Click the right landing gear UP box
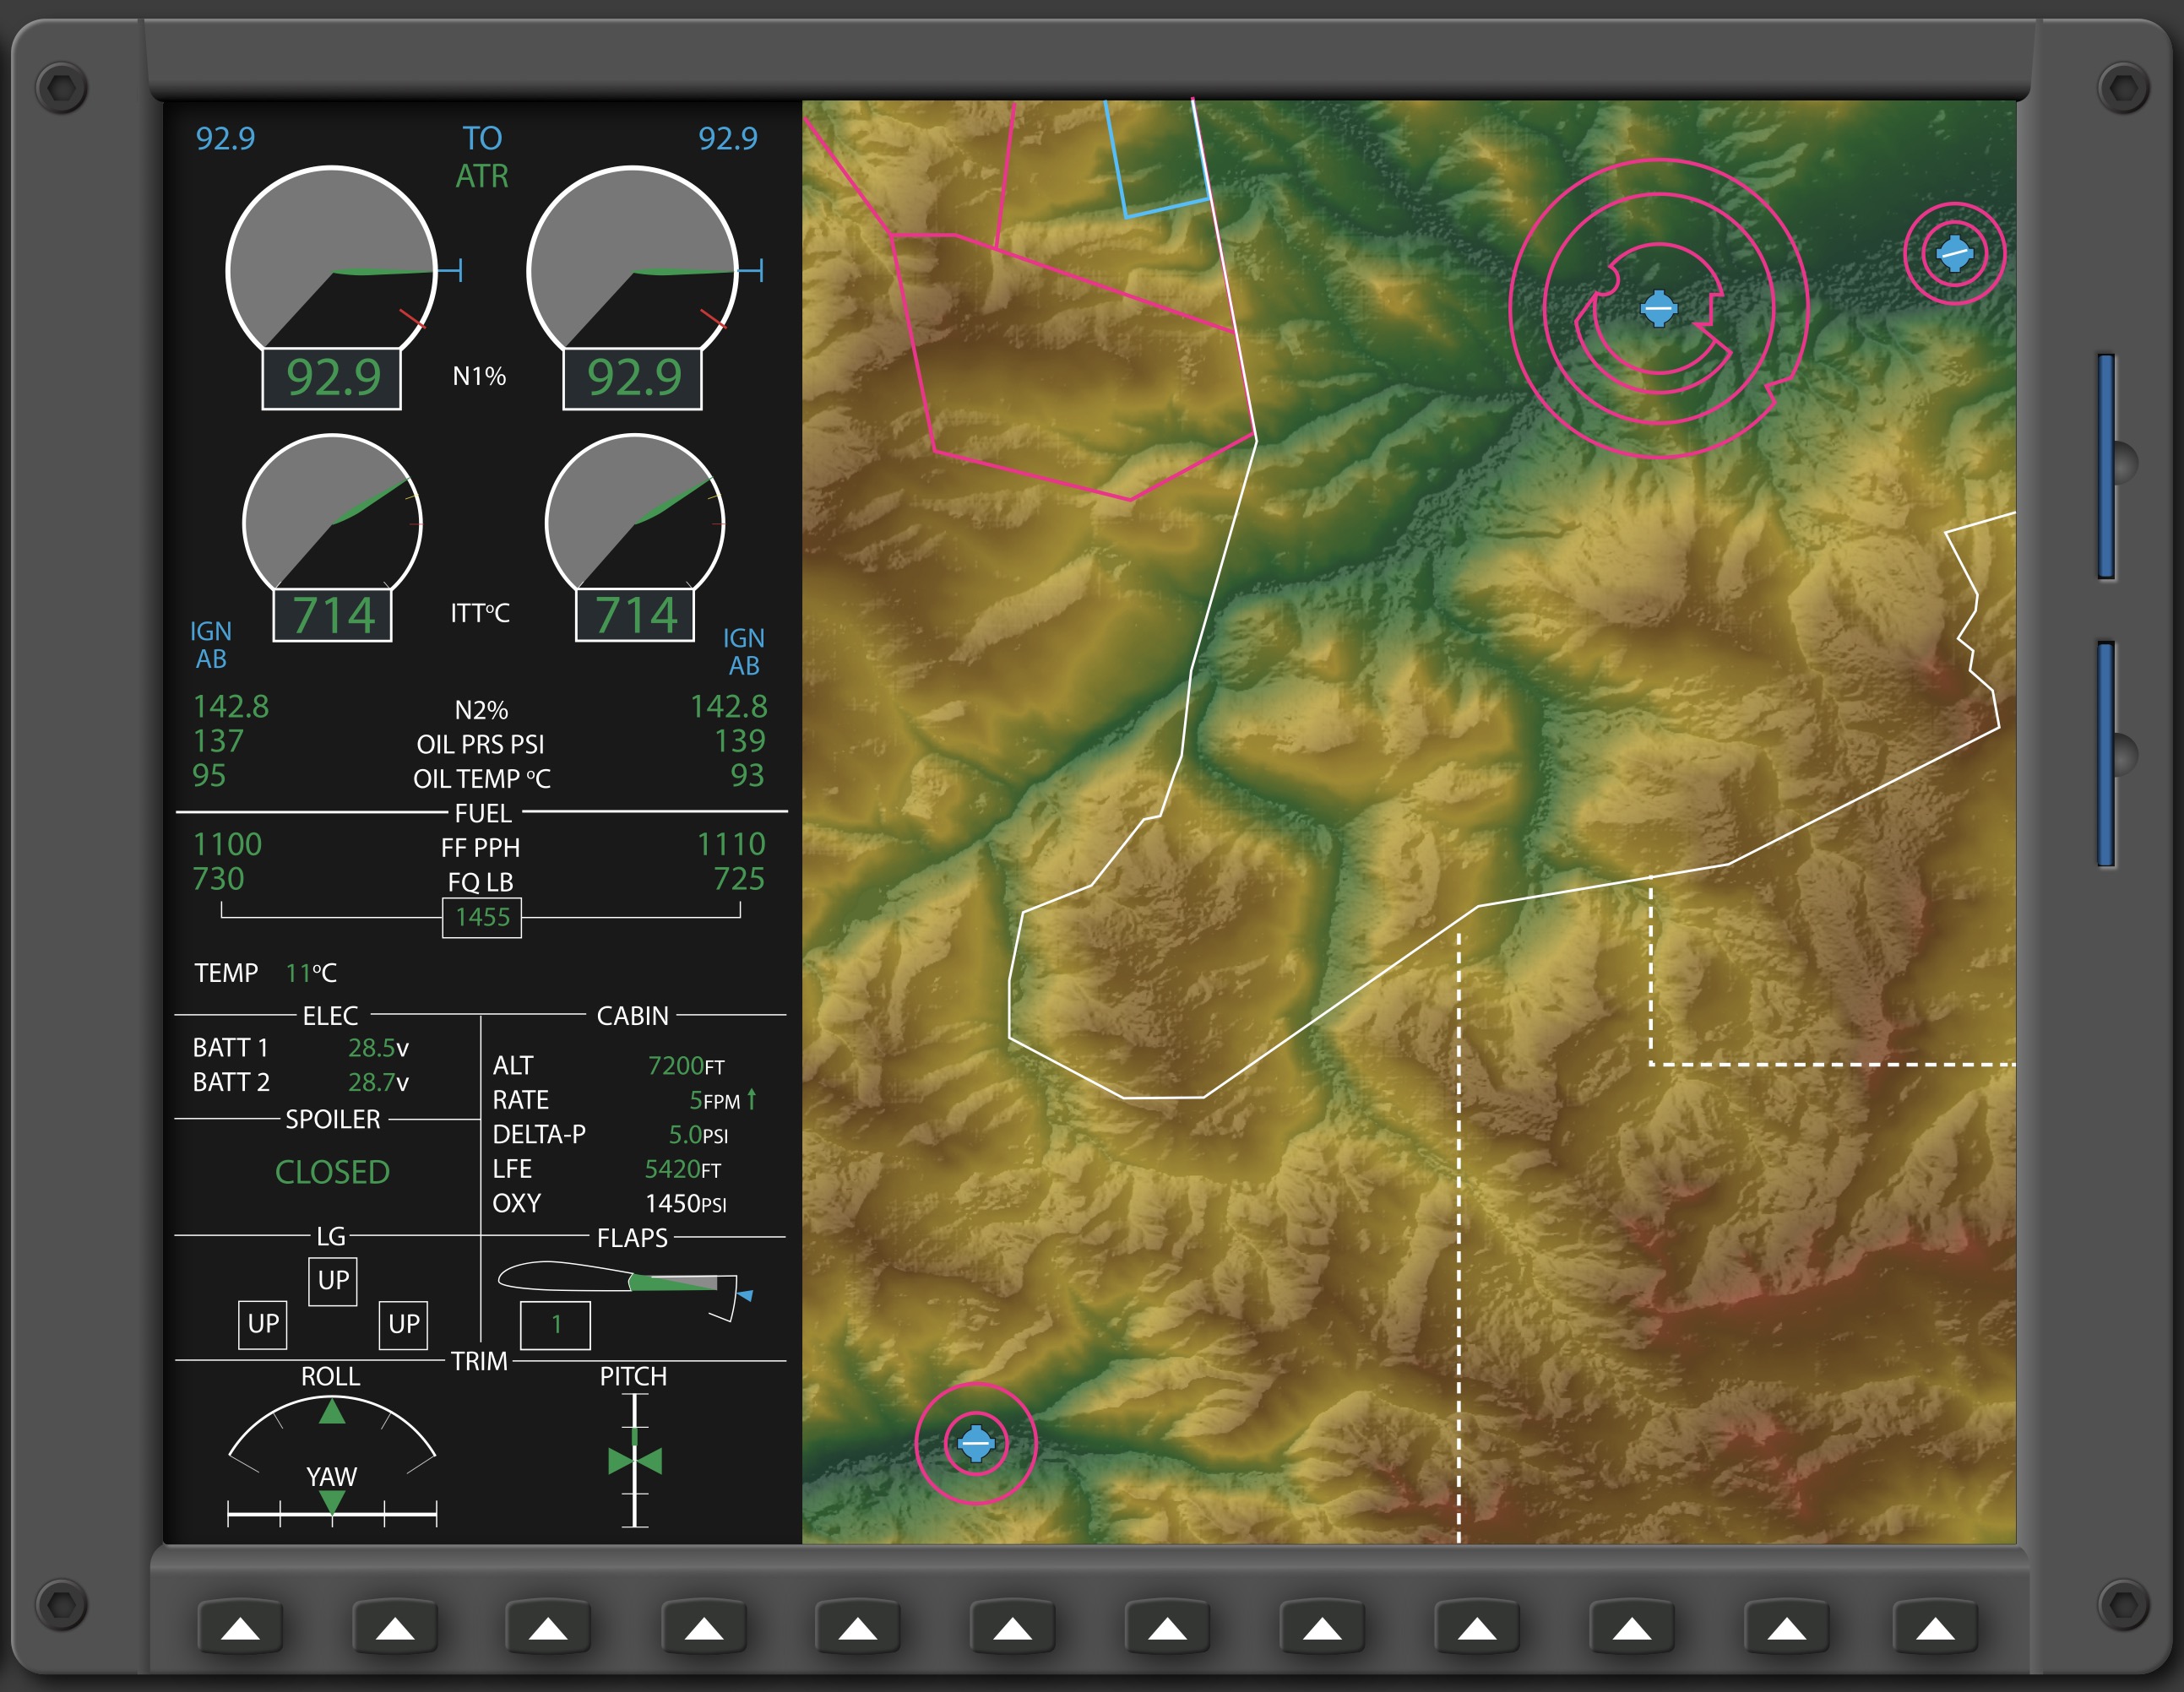Screen dimensions: 2184x1692 coord(403,1324)
